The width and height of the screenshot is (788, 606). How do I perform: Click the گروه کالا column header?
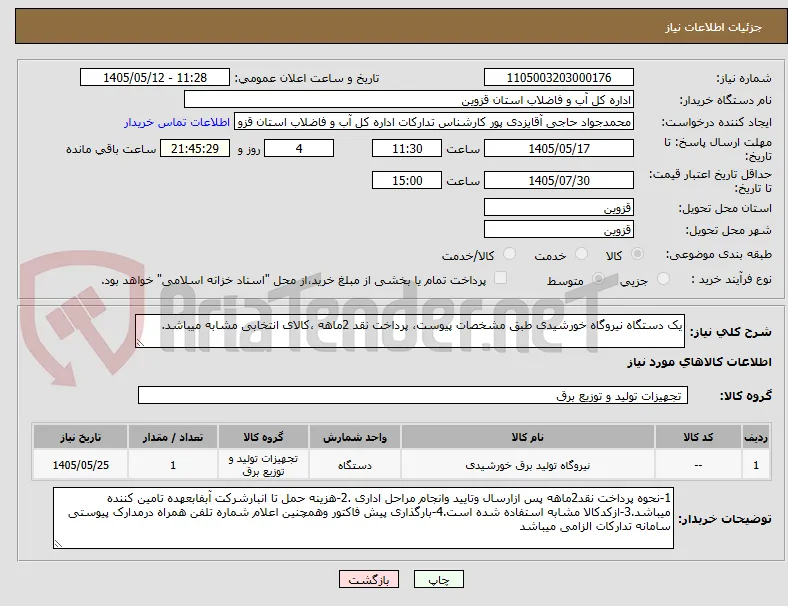(x=263, y=437)
